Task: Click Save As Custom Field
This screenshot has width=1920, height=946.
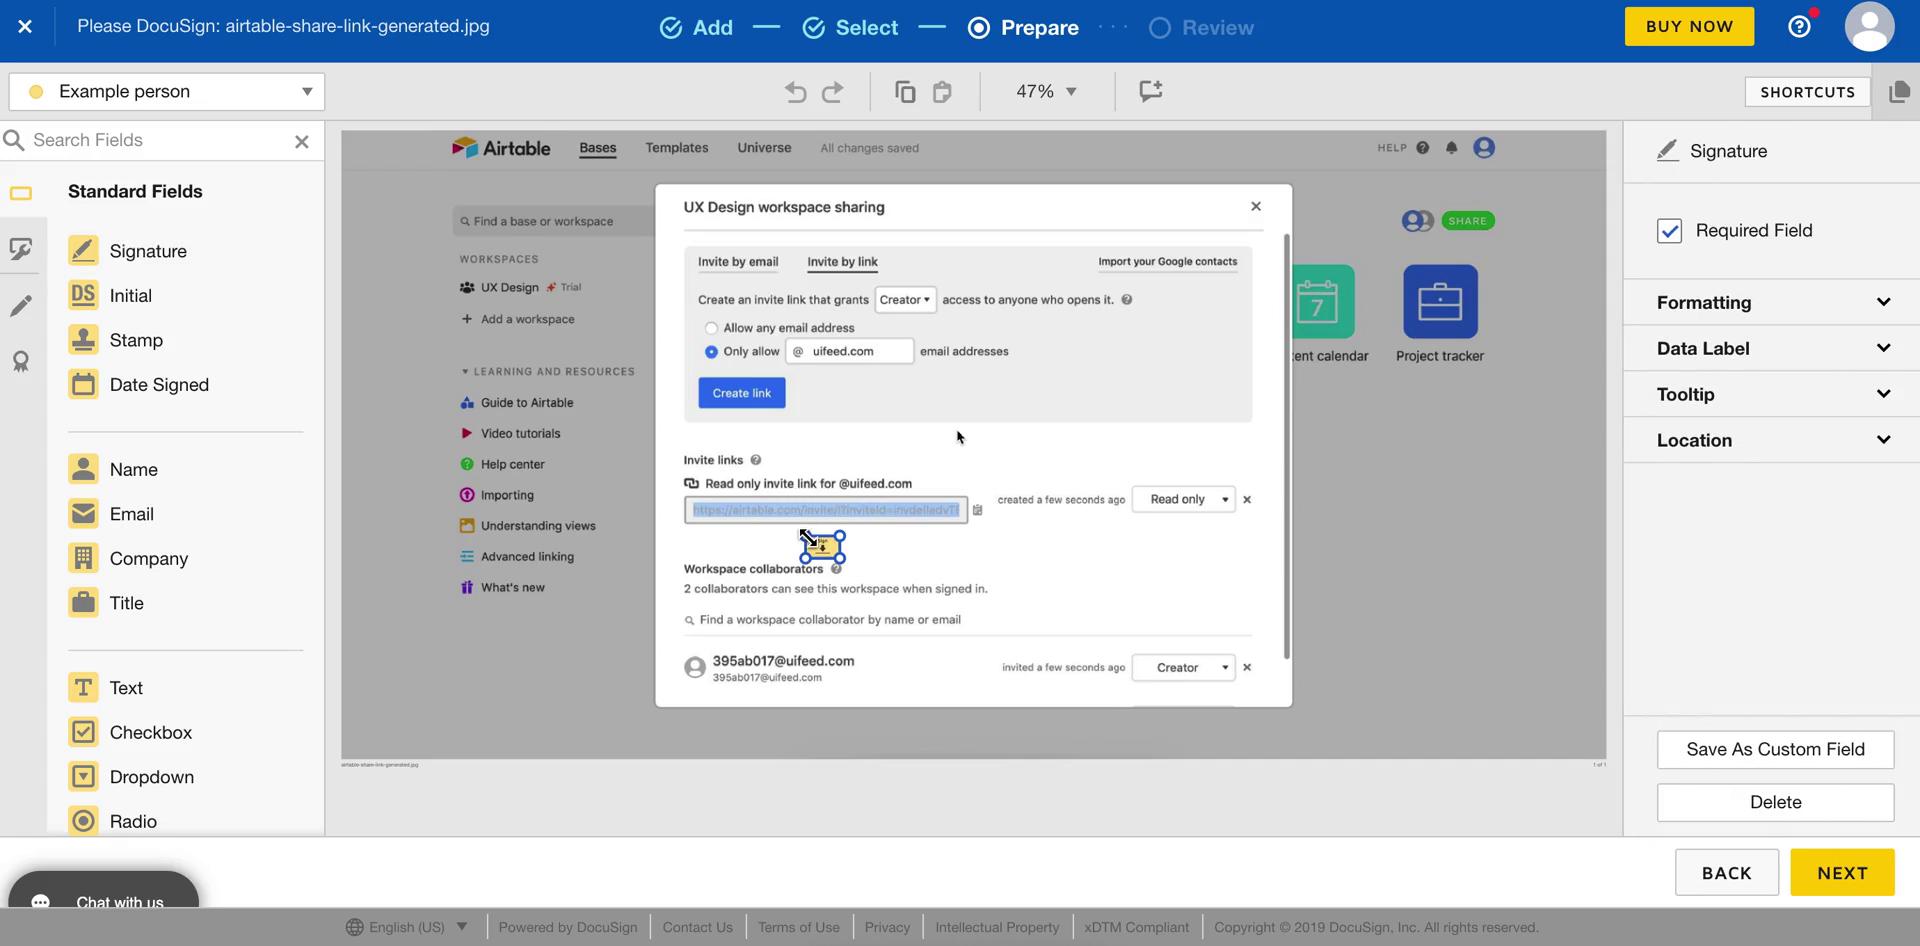Action: tap(1775, 749)
